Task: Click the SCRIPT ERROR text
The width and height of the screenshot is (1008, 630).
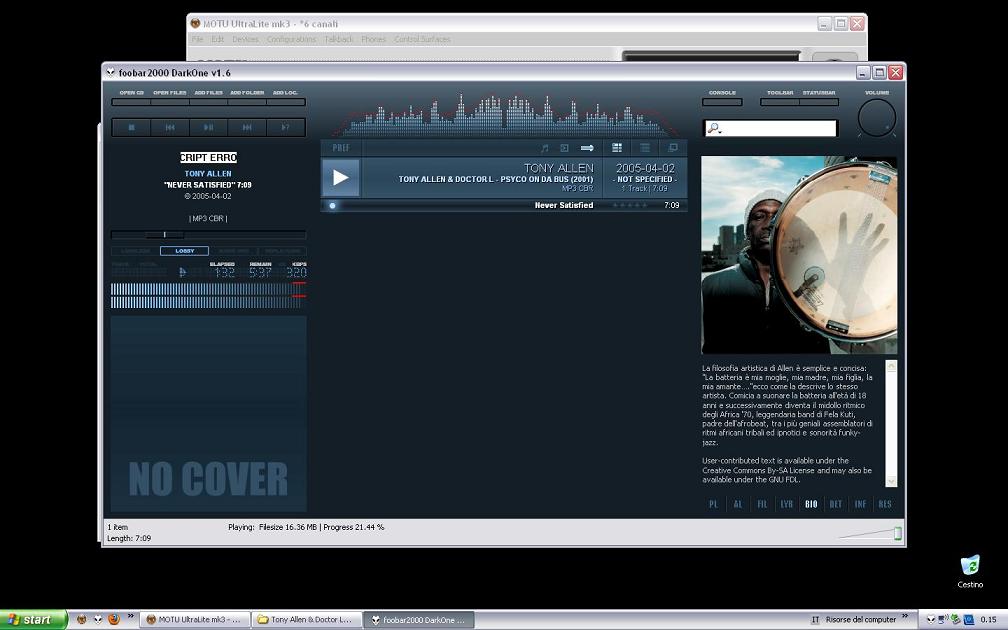Action: pos(208,158)
